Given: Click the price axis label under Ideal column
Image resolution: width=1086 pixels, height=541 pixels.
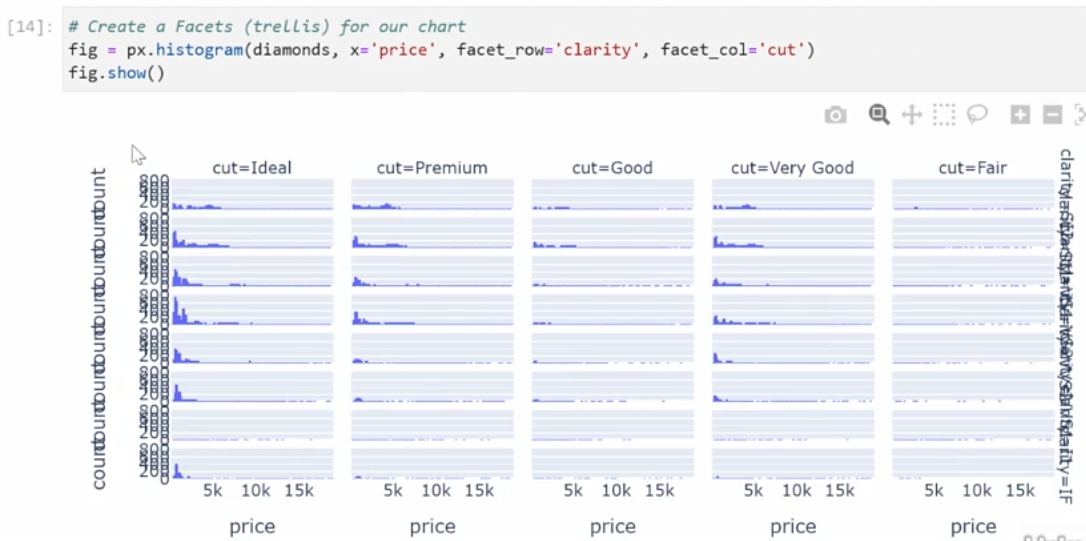Looking at the screenshot, I should coord(252,526).
